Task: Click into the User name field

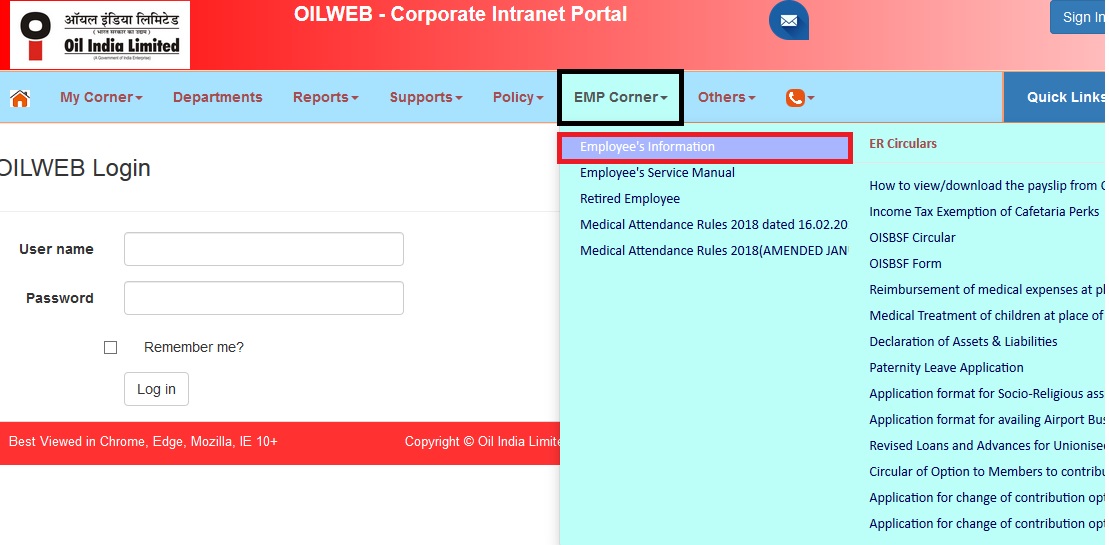Action: [264, 249]
